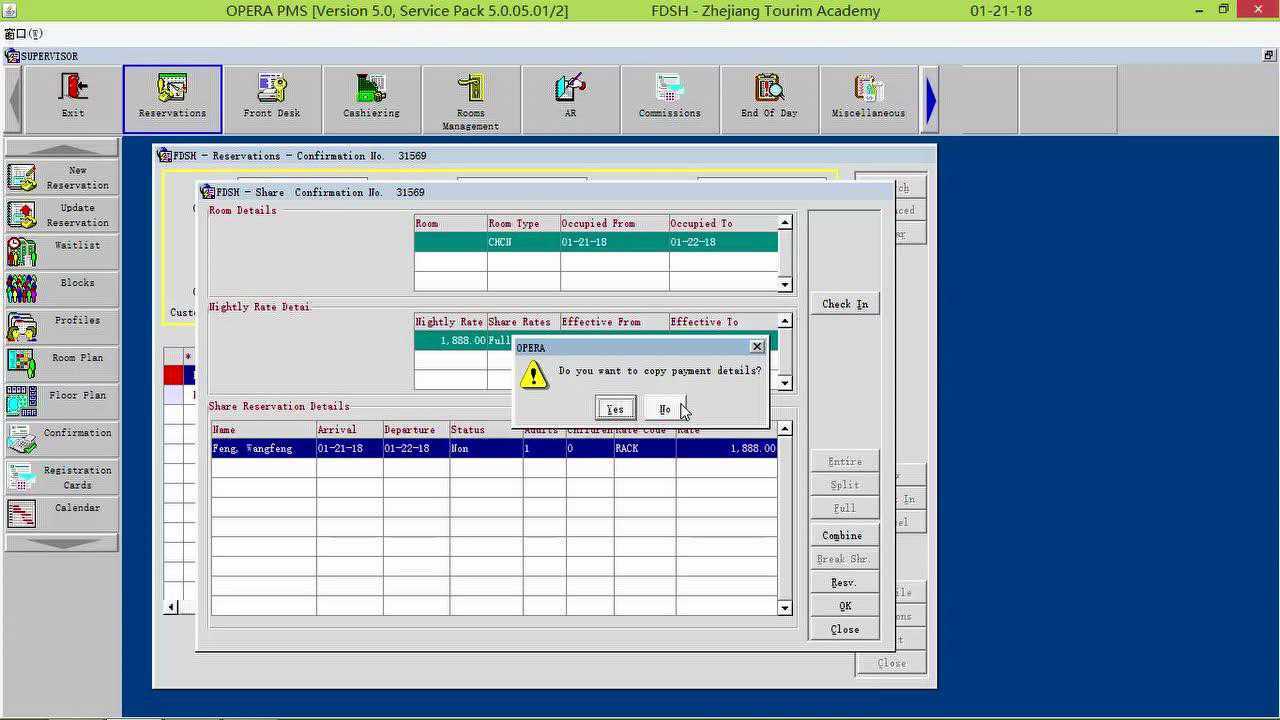The width and height of the screenshot is (1280, 720).
Task: Open the Commissions module
Action: [670, 98]
